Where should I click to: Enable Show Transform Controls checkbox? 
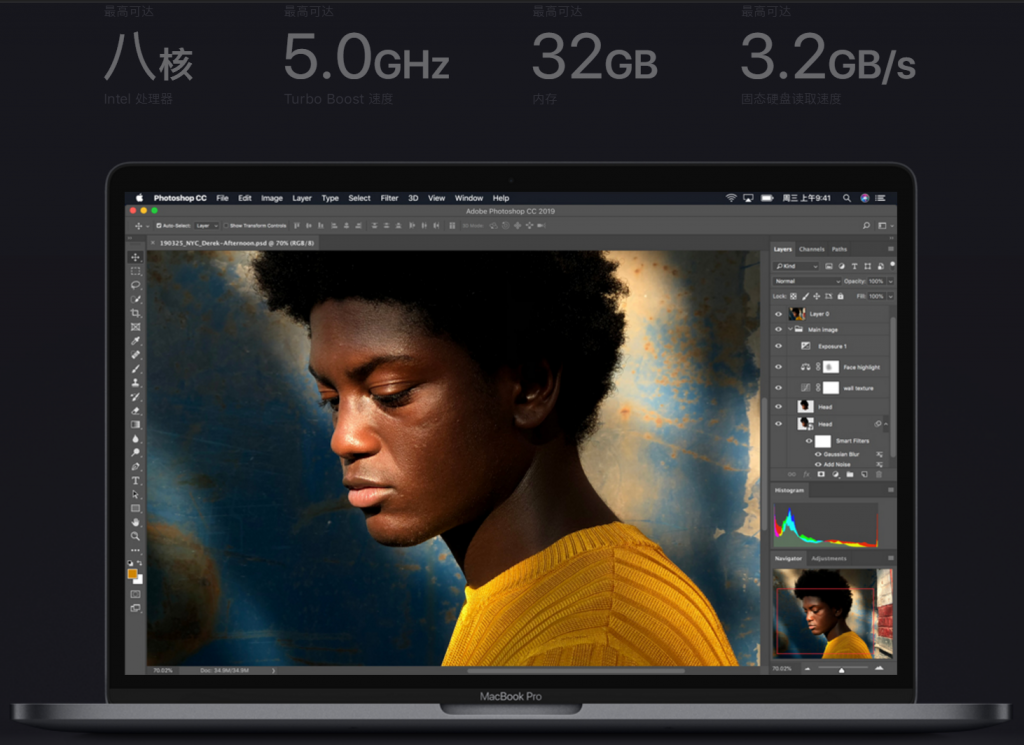(x=226, y=226)
